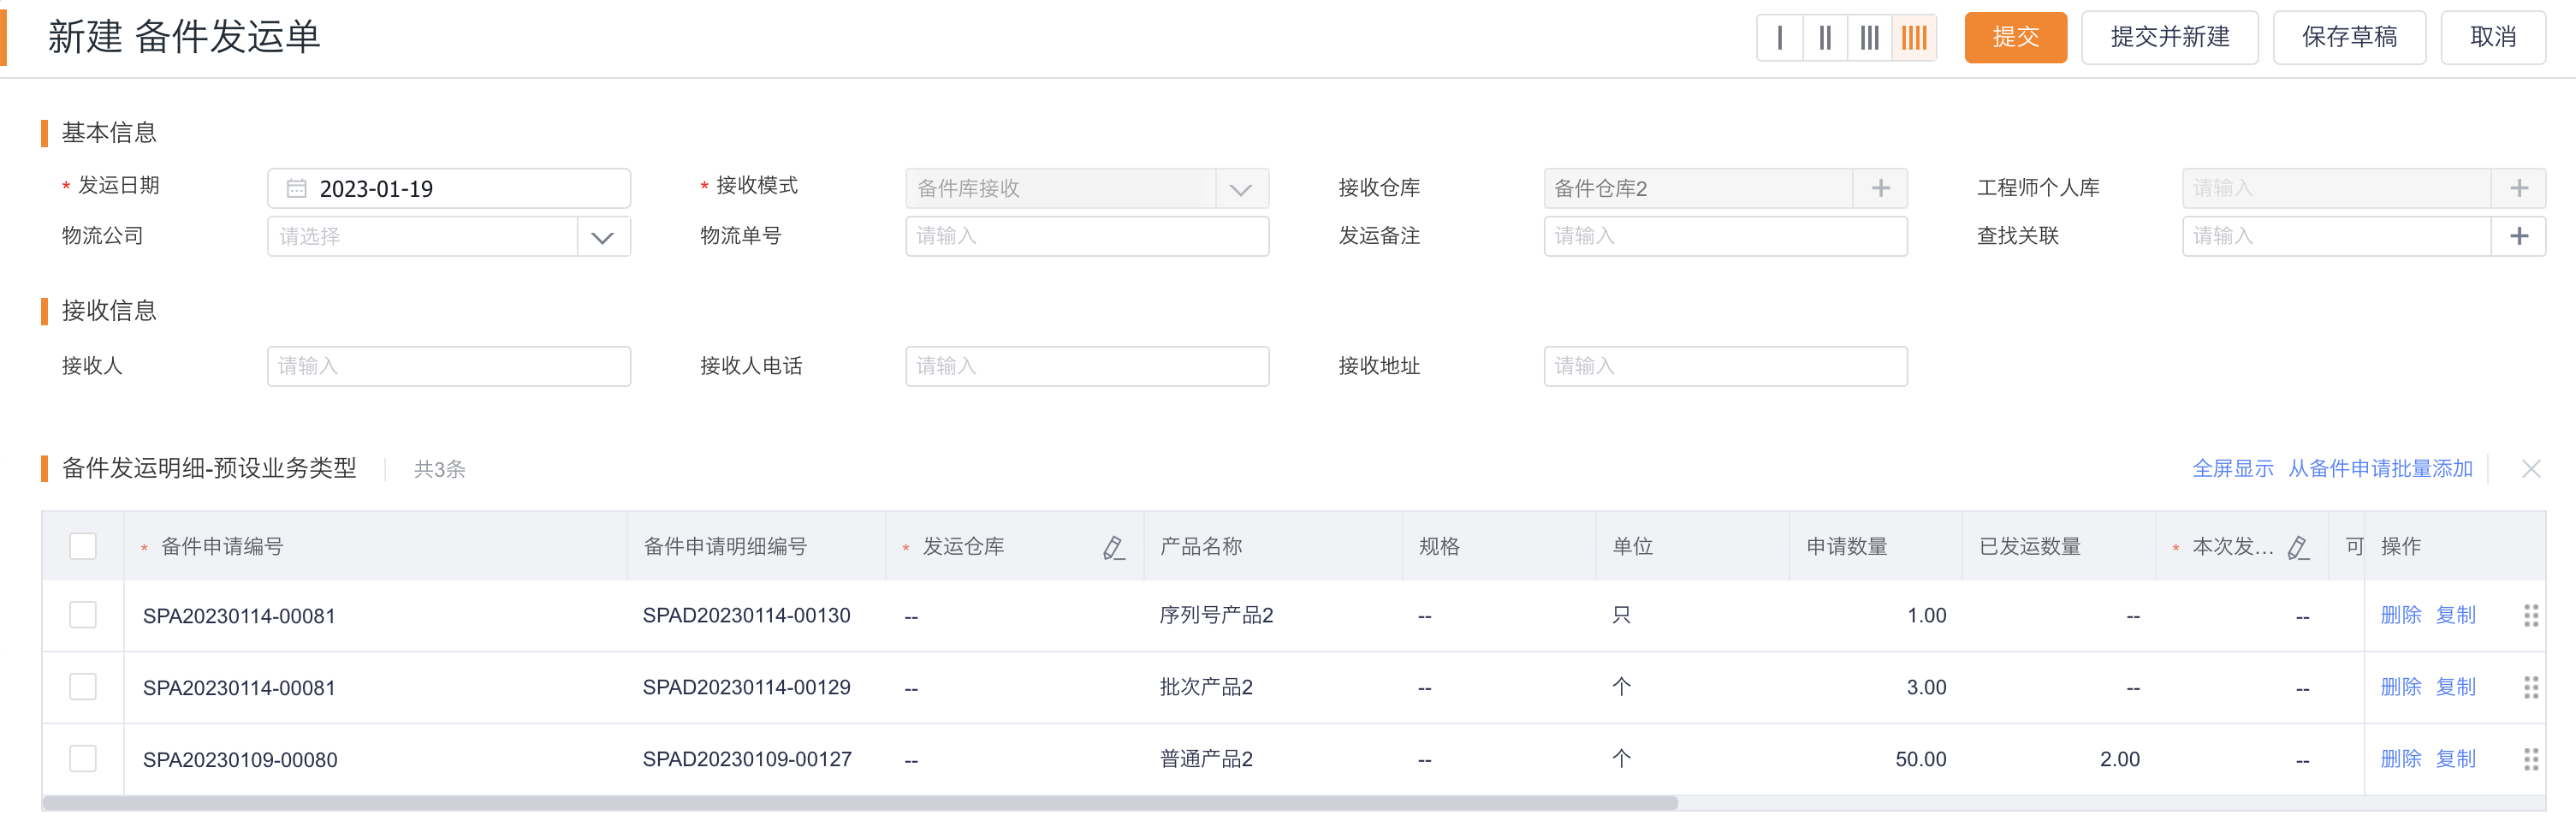Select four-column layout icon
The width and height of the screenshot is (2576, 827).
click(1914, 38)
